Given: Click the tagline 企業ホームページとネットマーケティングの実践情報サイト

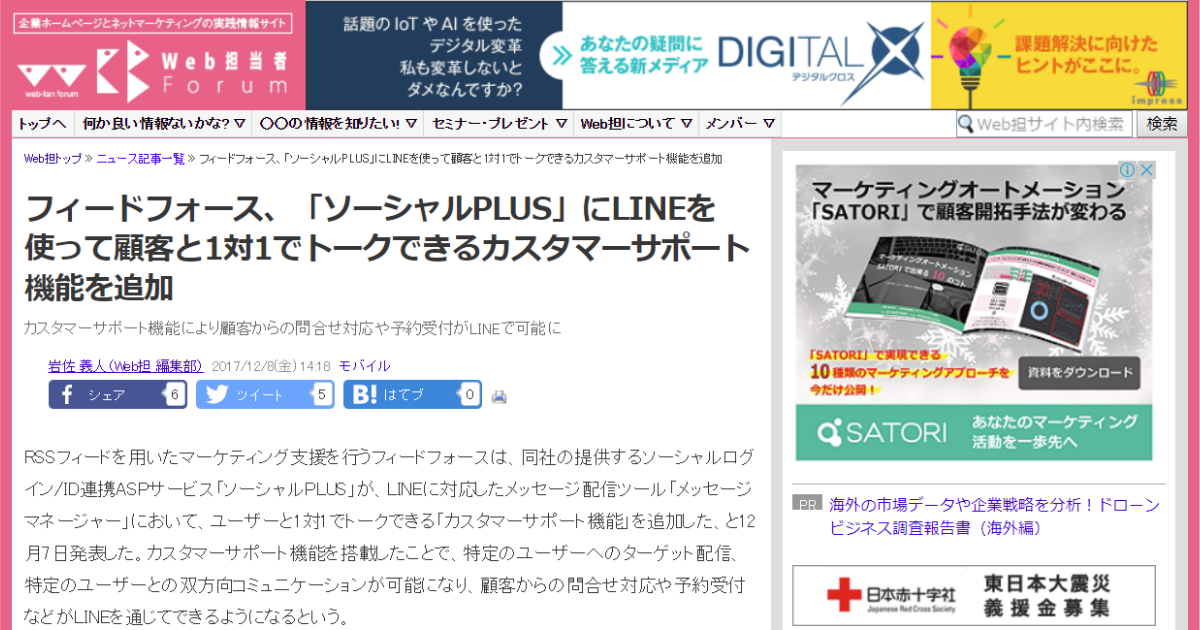Looking at the screenshot, I should tap(152, 23).
